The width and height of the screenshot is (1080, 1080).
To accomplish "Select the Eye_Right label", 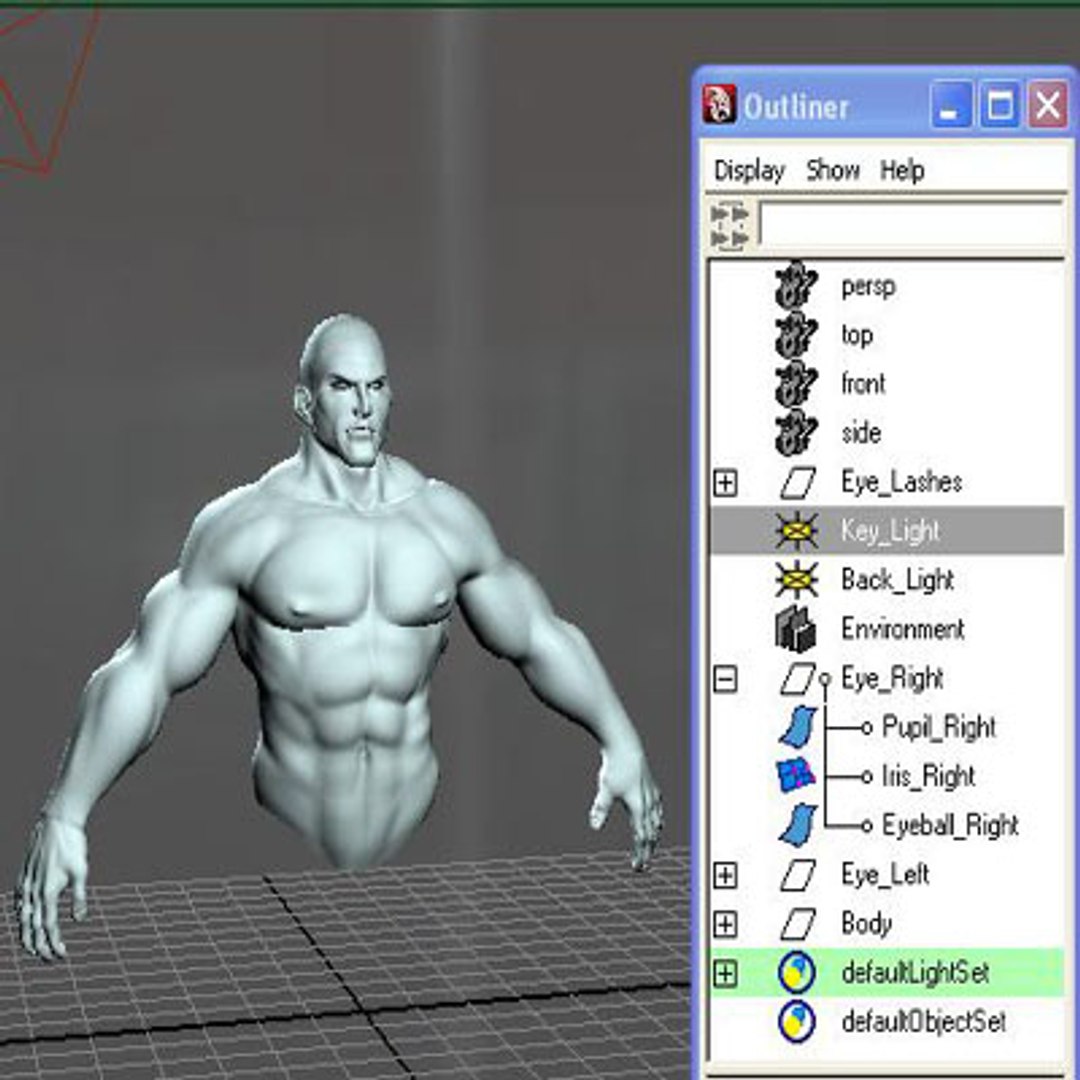I will [x=892, y=678].
